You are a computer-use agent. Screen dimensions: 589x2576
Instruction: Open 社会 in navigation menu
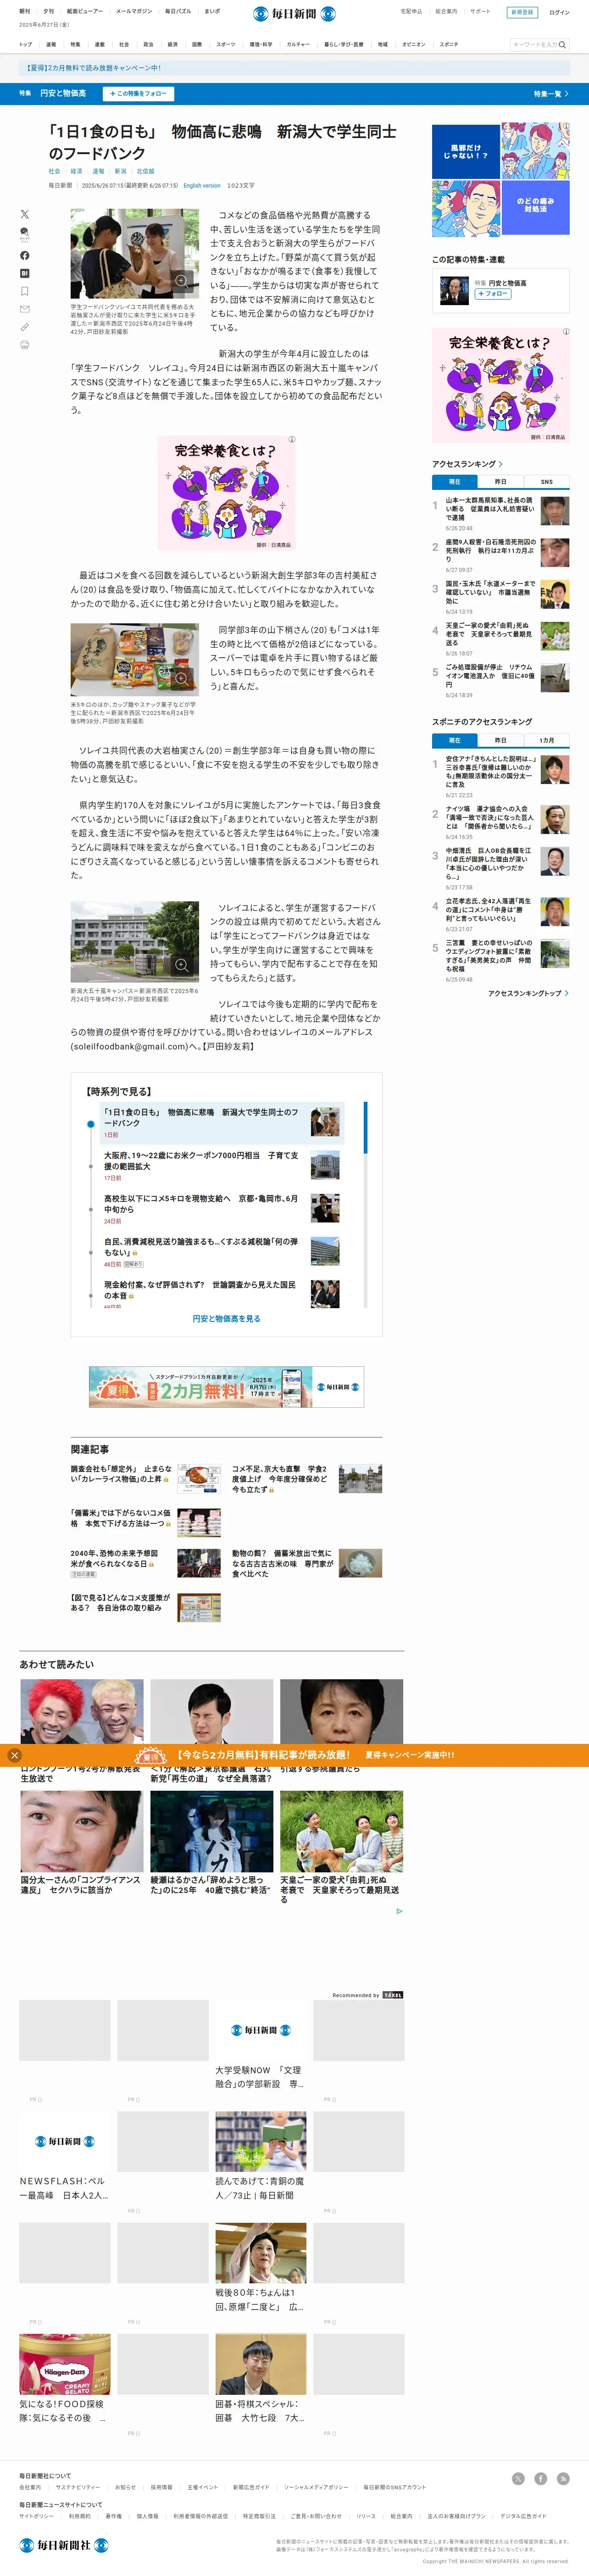tap(124, 44)
